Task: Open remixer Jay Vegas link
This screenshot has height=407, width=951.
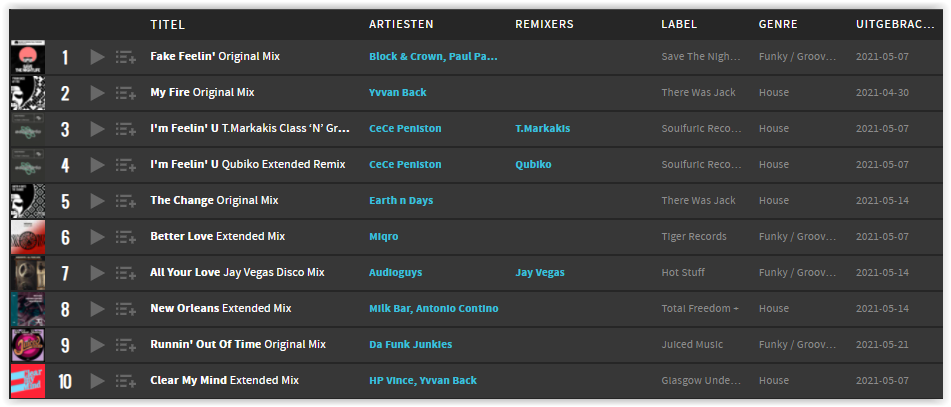Action: coord(540,273)
